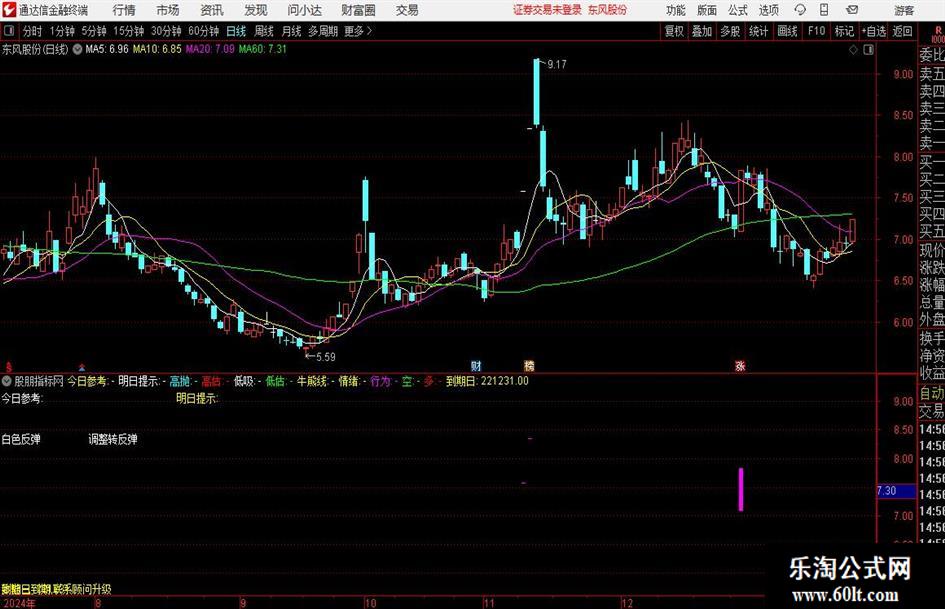Image resolution: width=945 pixels, height=609 pixels.
Task: Click the 调整转反弹 indicator label
Action: coord(113,440)
